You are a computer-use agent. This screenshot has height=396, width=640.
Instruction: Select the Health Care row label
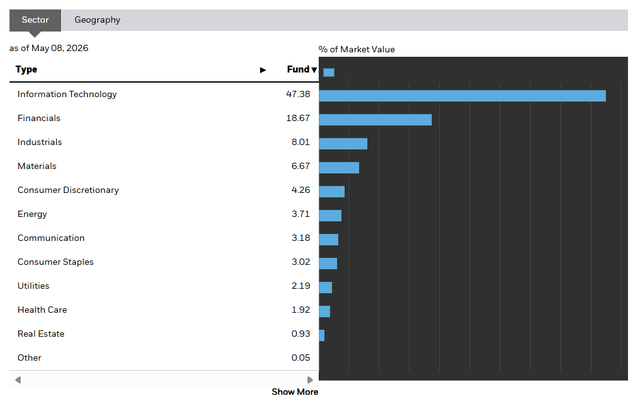click(42, 310)
